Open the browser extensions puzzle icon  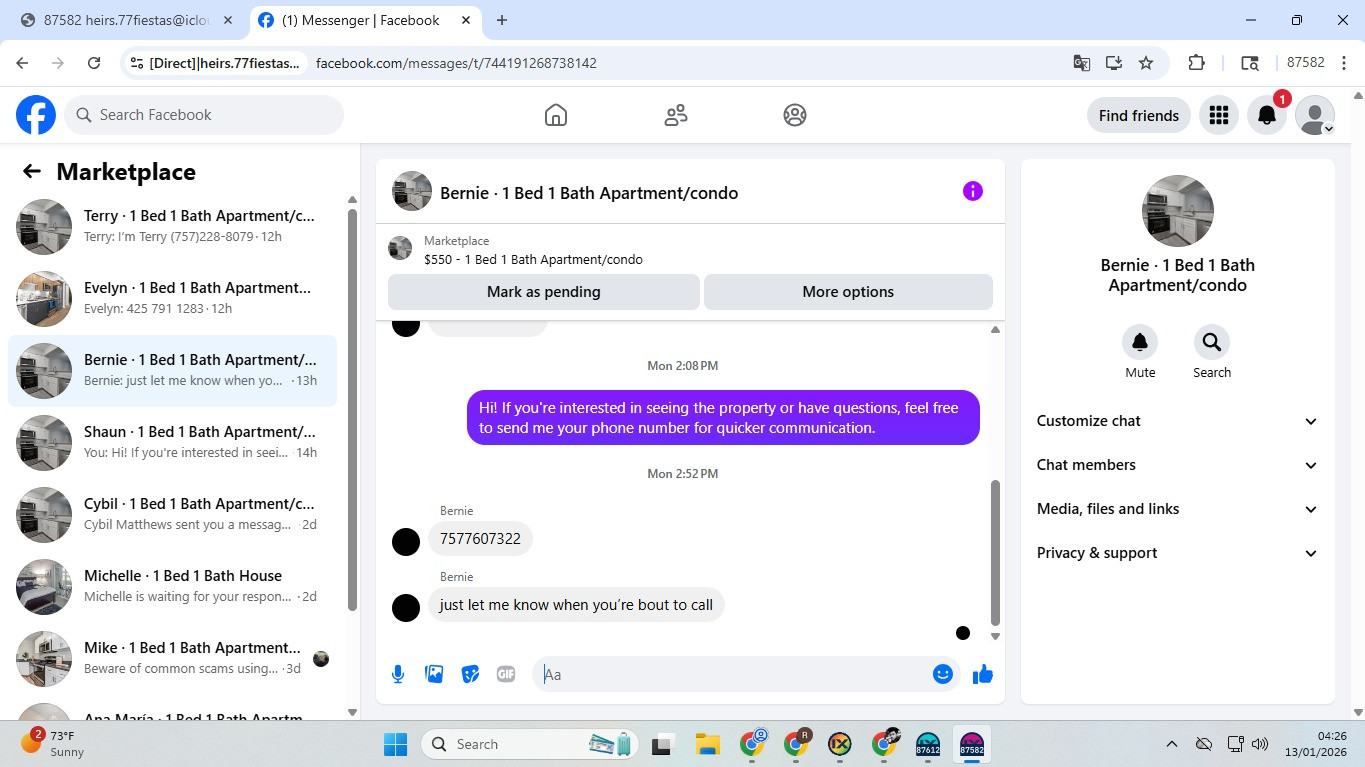click(x=1196, y=63)
